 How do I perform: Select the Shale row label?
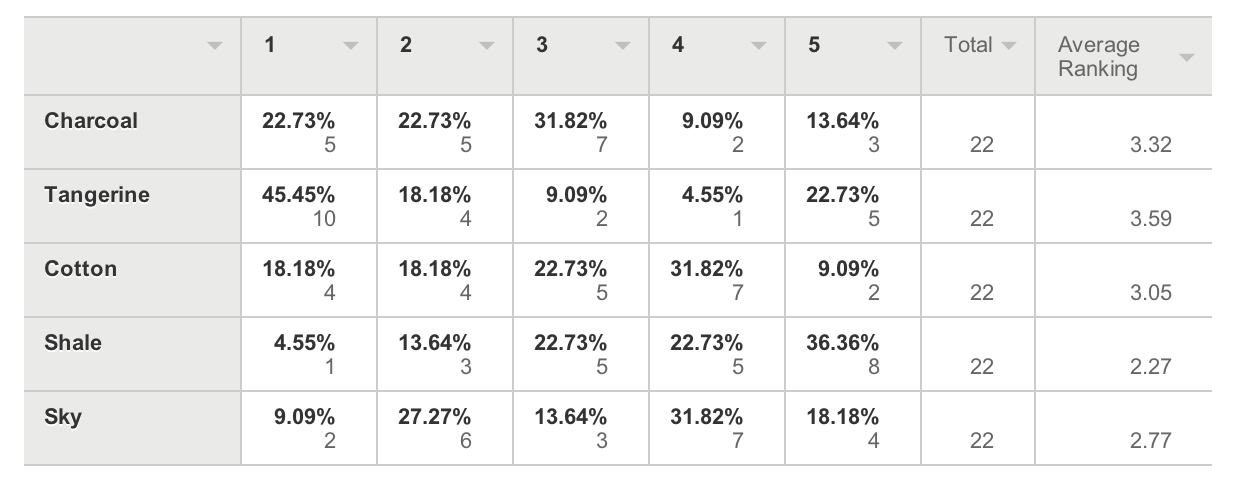pyautogui.click(x=73, y=343)
